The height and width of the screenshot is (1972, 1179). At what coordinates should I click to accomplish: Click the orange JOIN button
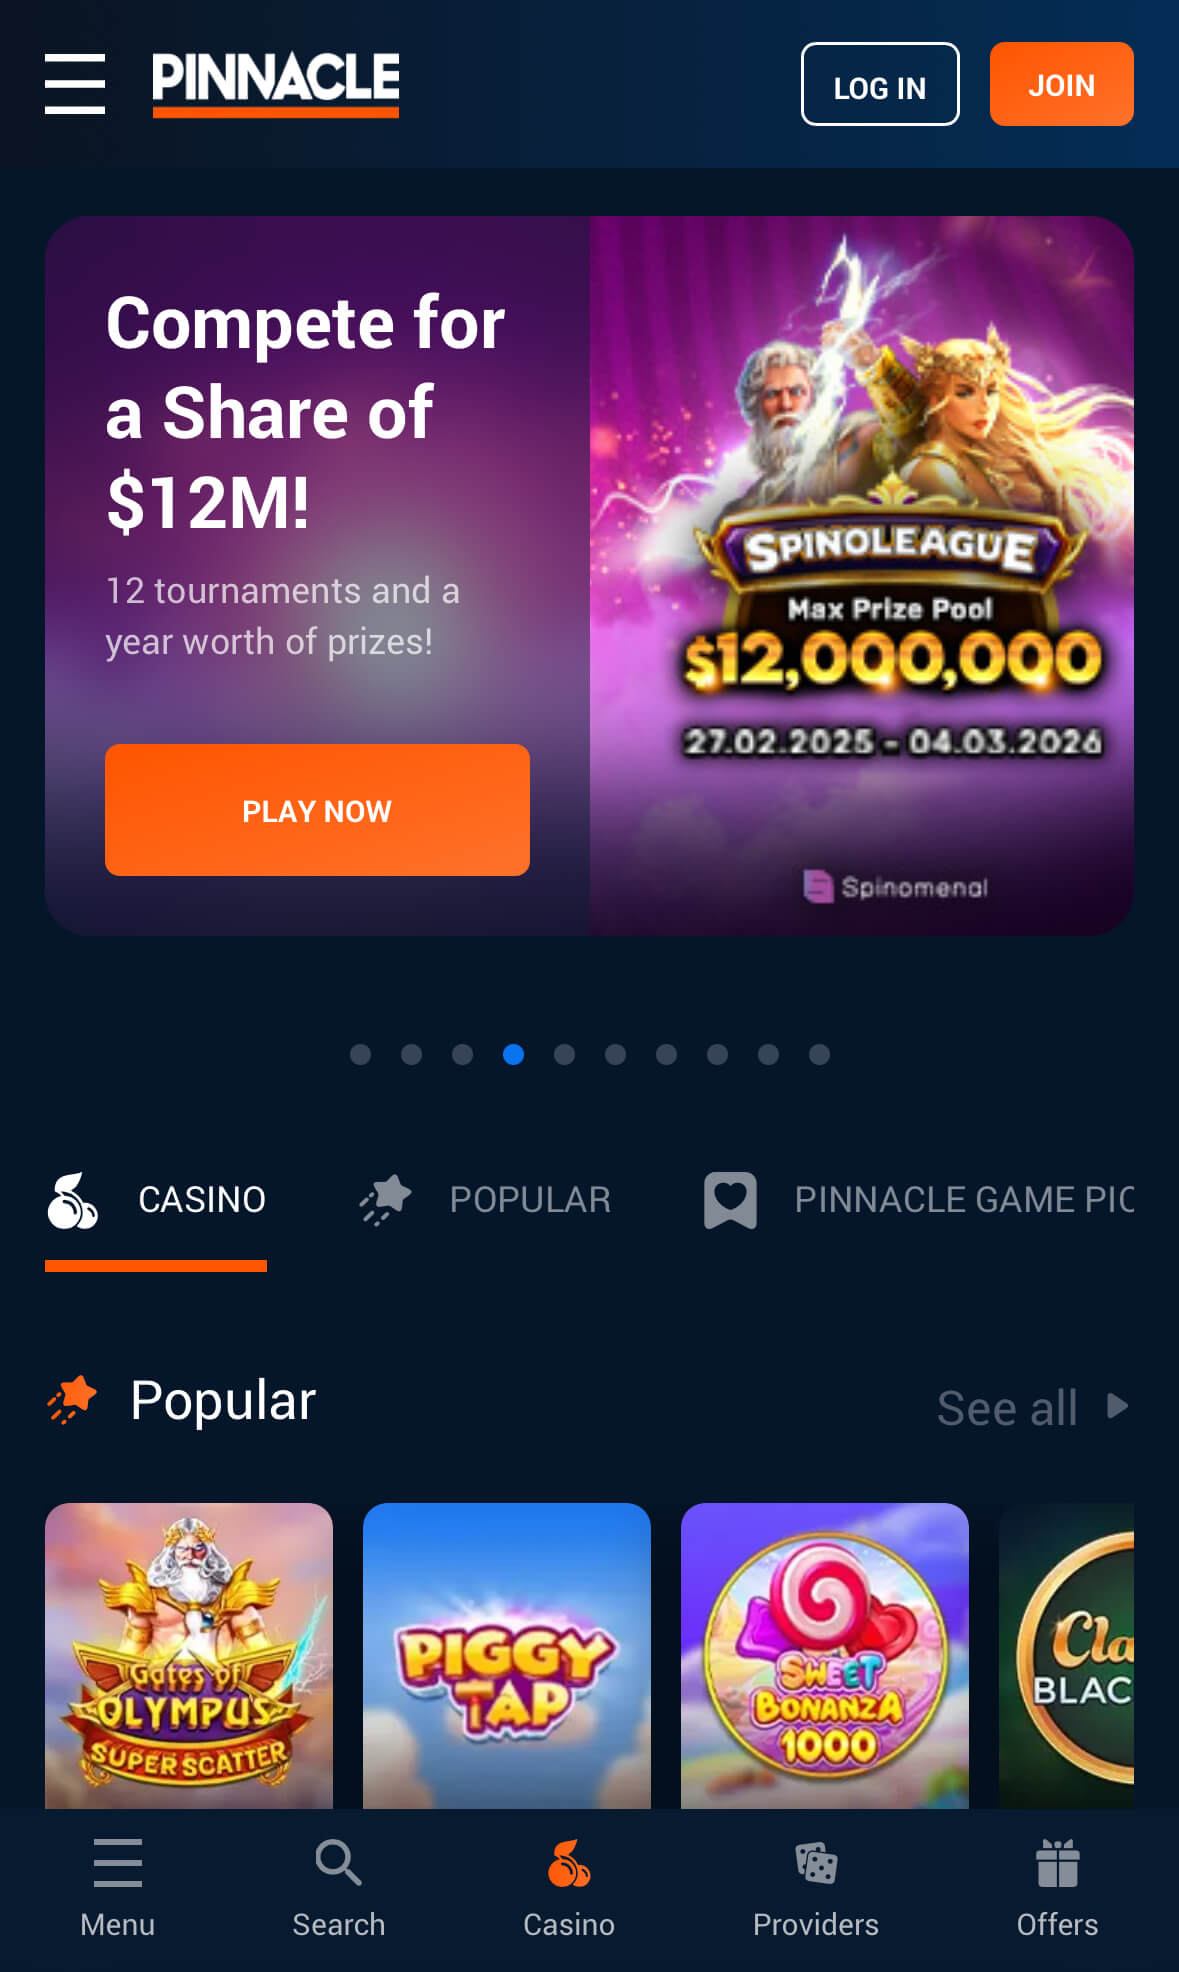click(x=1062, y=84)
